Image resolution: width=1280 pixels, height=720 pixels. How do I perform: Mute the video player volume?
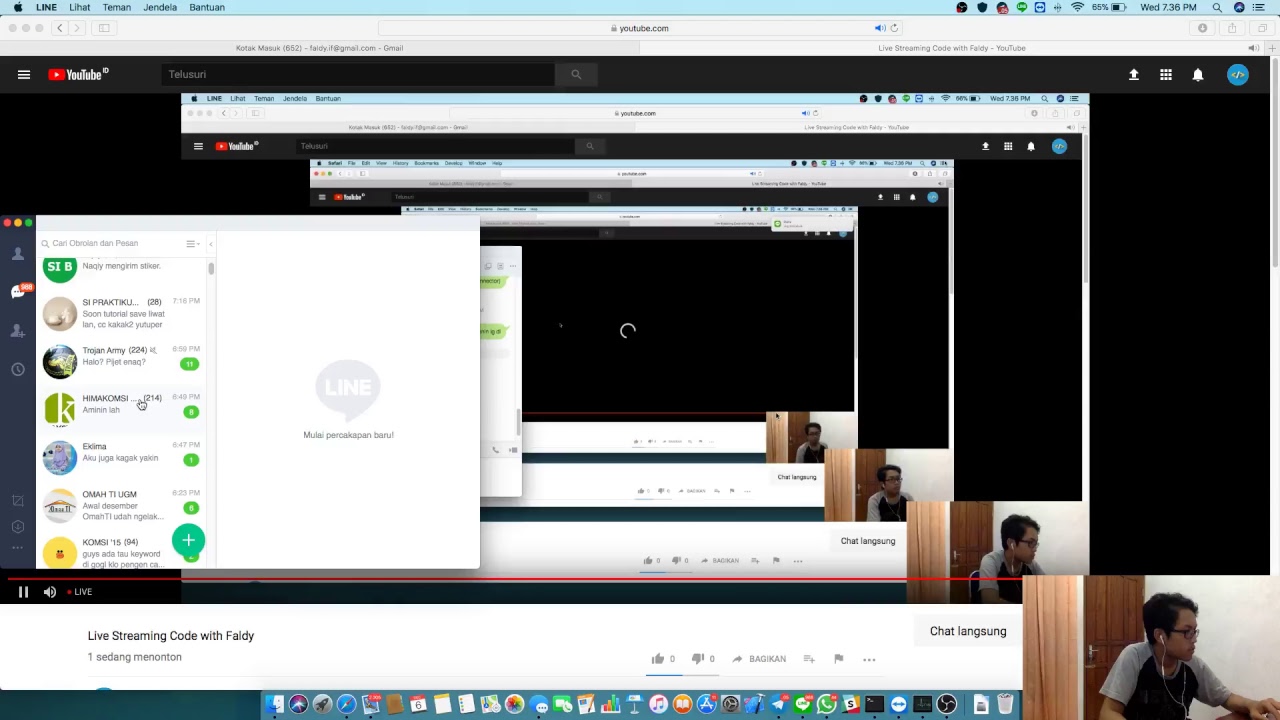tap(50, 592)
